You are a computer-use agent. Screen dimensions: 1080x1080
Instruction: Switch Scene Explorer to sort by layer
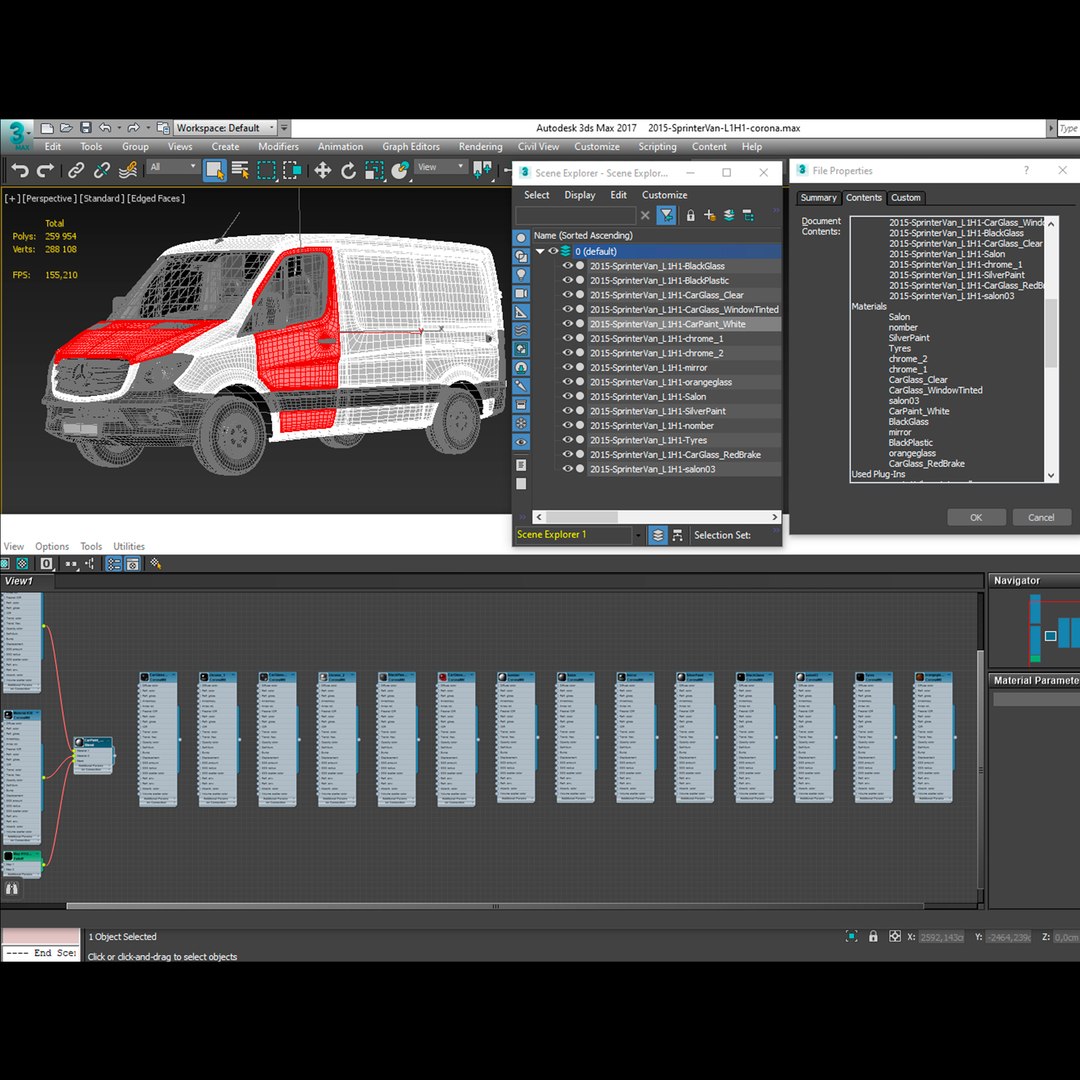pos(658,535)
